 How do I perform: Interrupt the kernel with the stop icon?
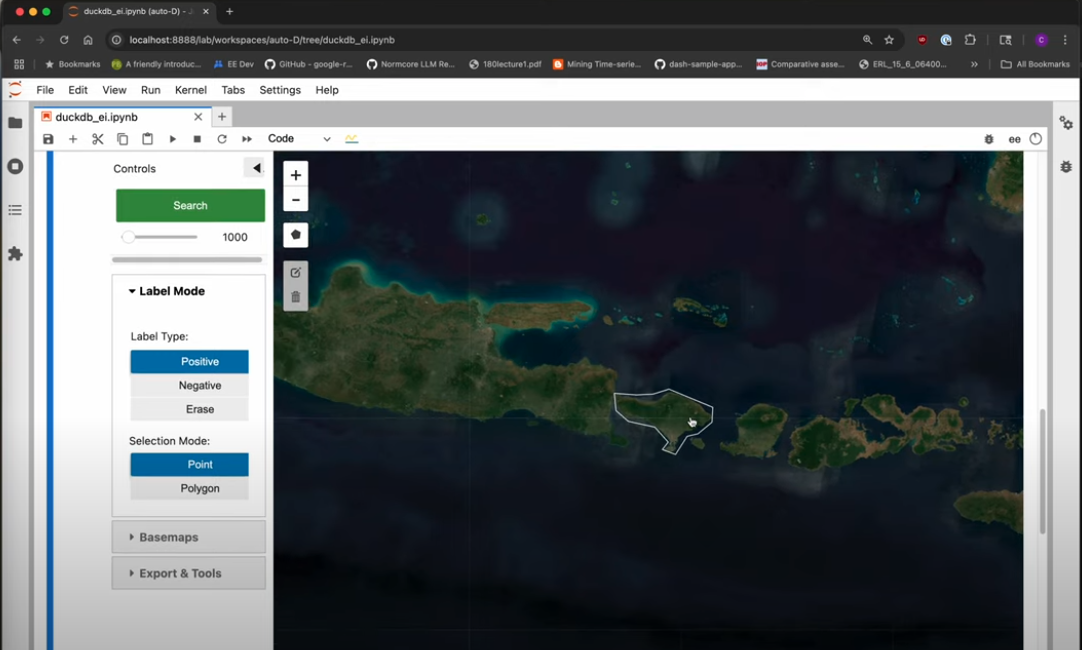pyautogui.click(x=197, y=139)
